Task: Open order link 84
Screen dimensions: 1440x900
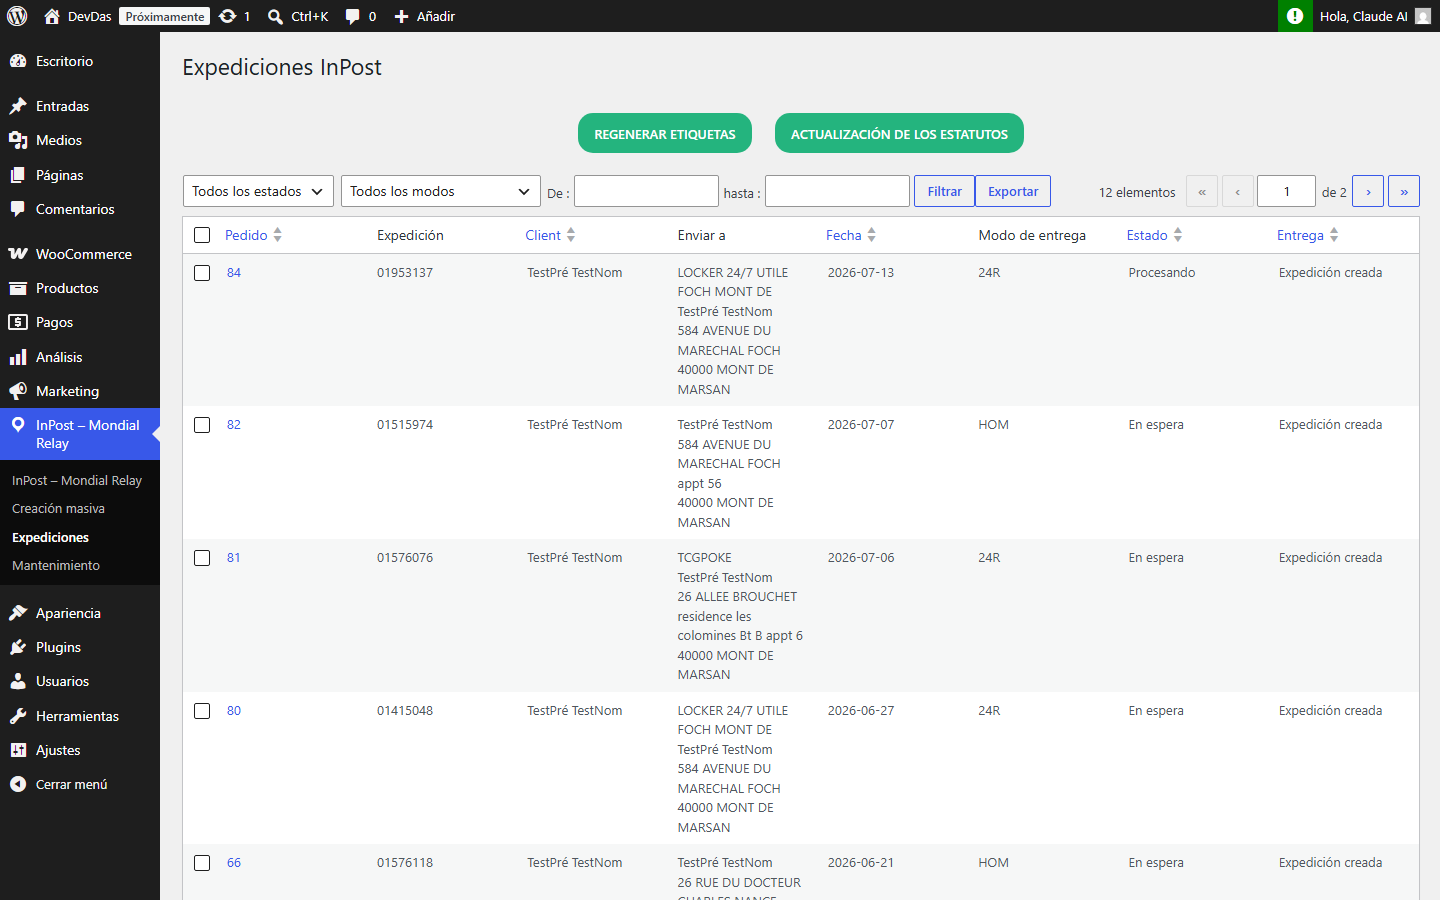Action: click(x=234, y=272)
